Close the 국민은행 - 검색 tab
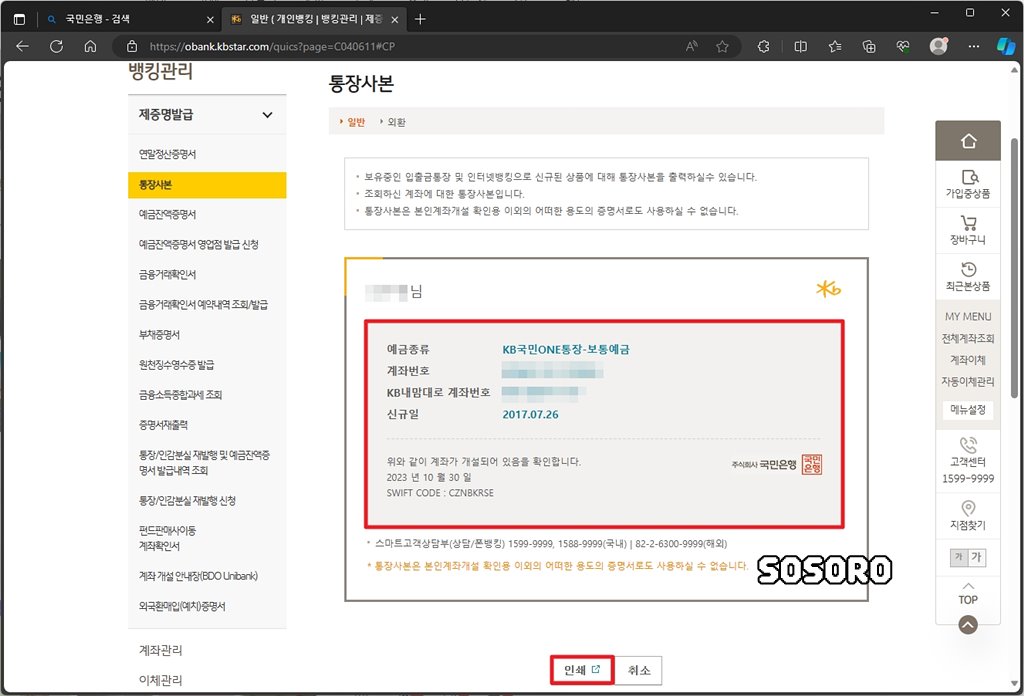1024x696 pixels. point(210,20)
